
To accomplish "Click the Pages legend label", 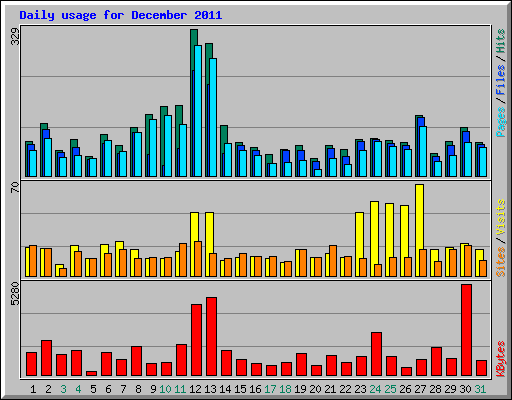I will point(501,122).
